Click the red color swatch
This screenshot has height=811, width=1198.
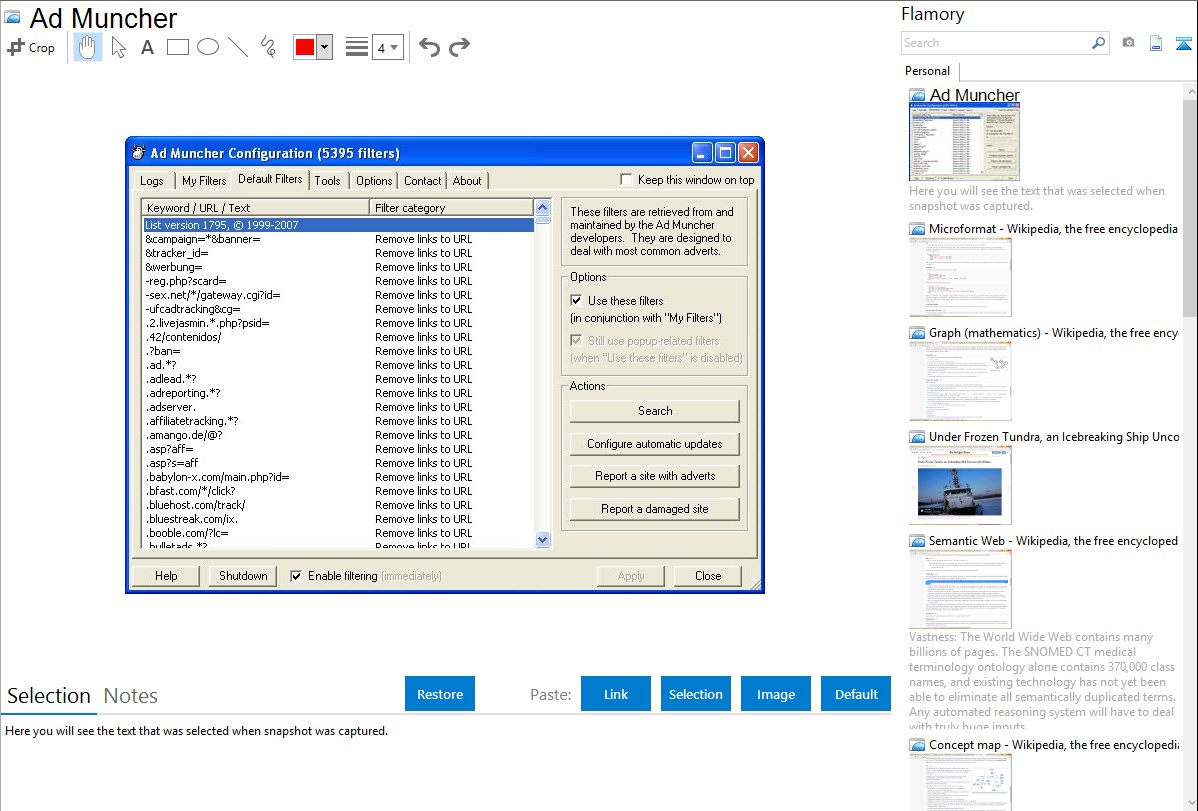click(305, 47)
